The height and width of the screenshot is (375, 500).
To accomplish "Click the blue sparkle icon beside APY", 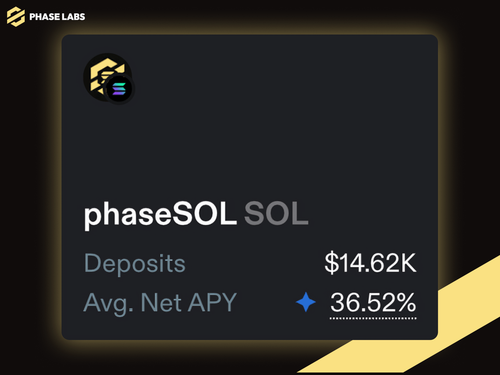I will 306,302.
